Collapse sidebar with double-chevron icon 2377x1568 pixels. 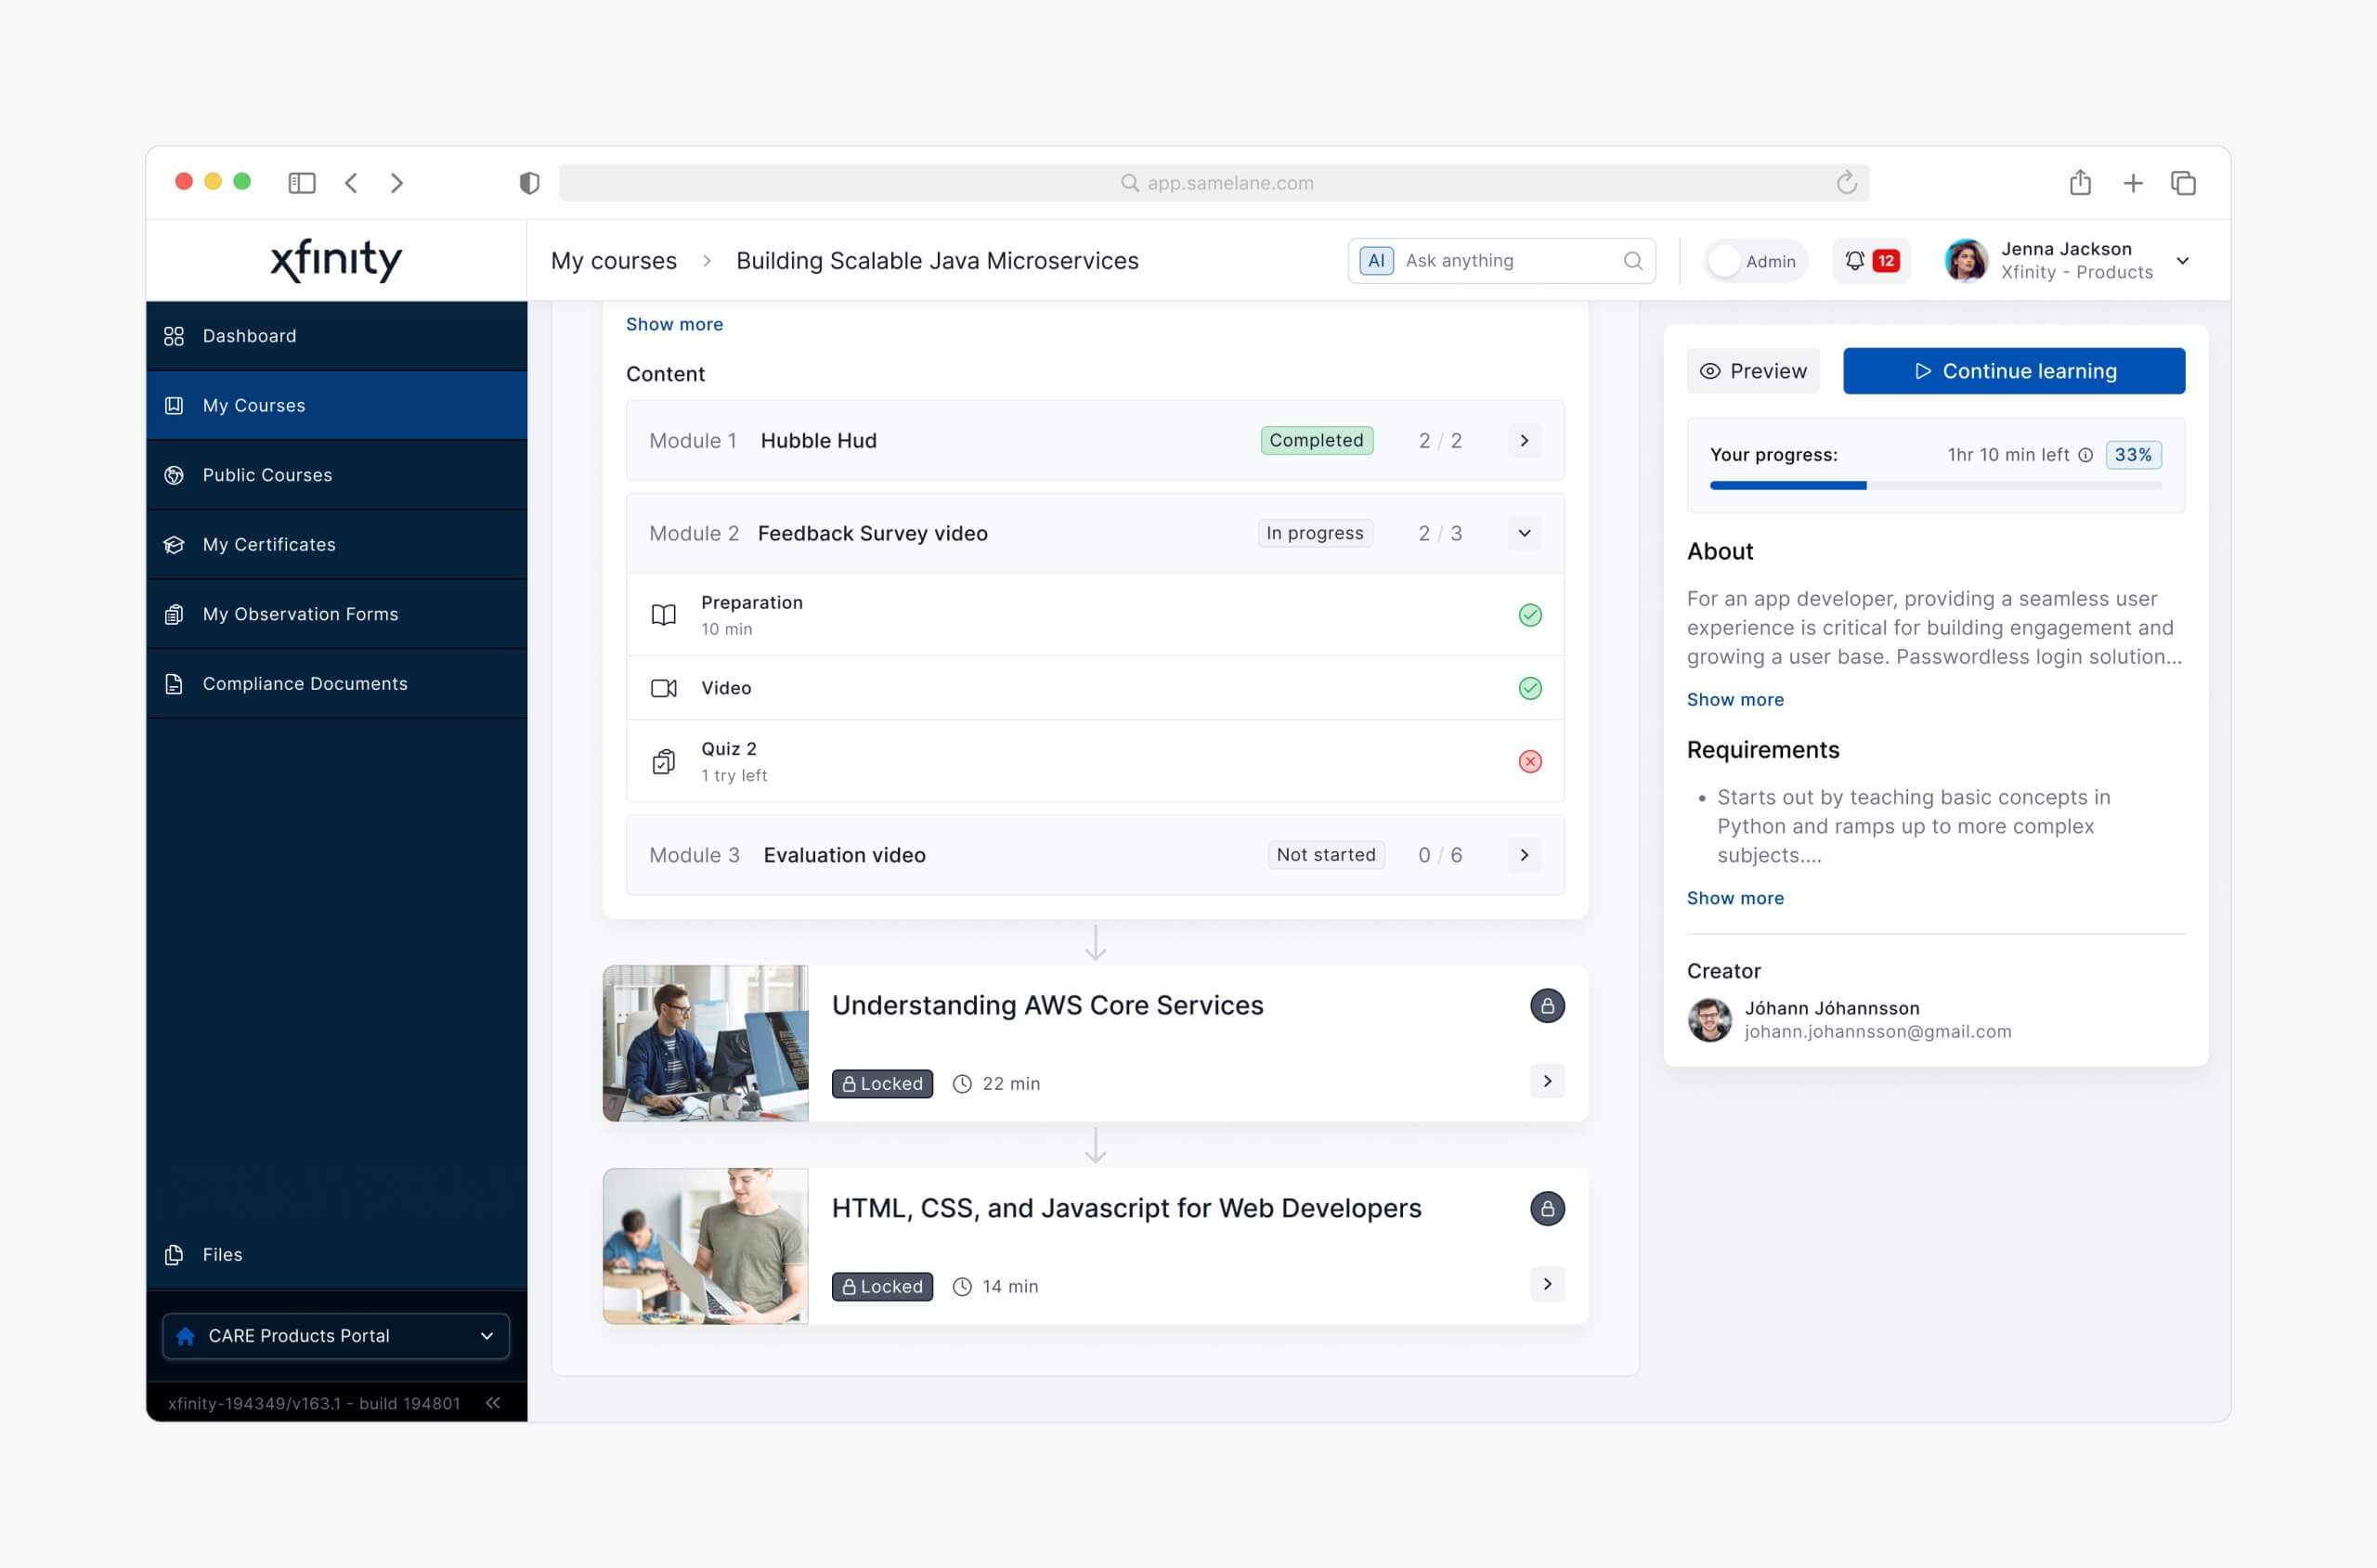[493, 1403]
